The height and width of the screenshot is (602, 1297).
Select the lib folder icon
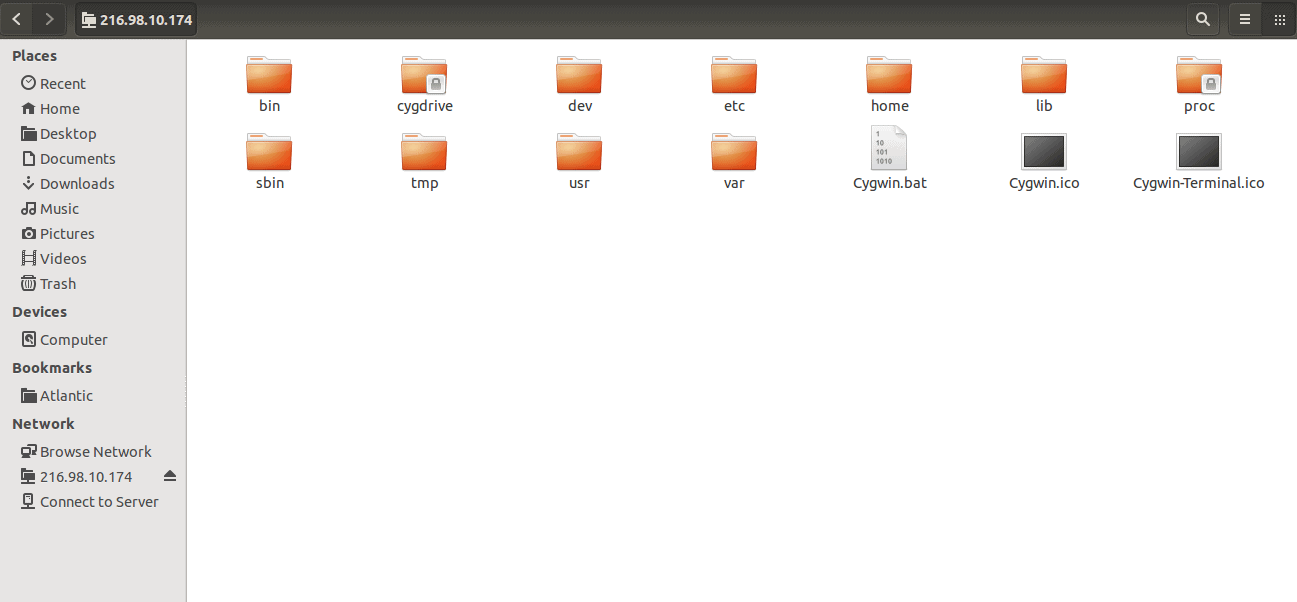[x=1044, y=75]
